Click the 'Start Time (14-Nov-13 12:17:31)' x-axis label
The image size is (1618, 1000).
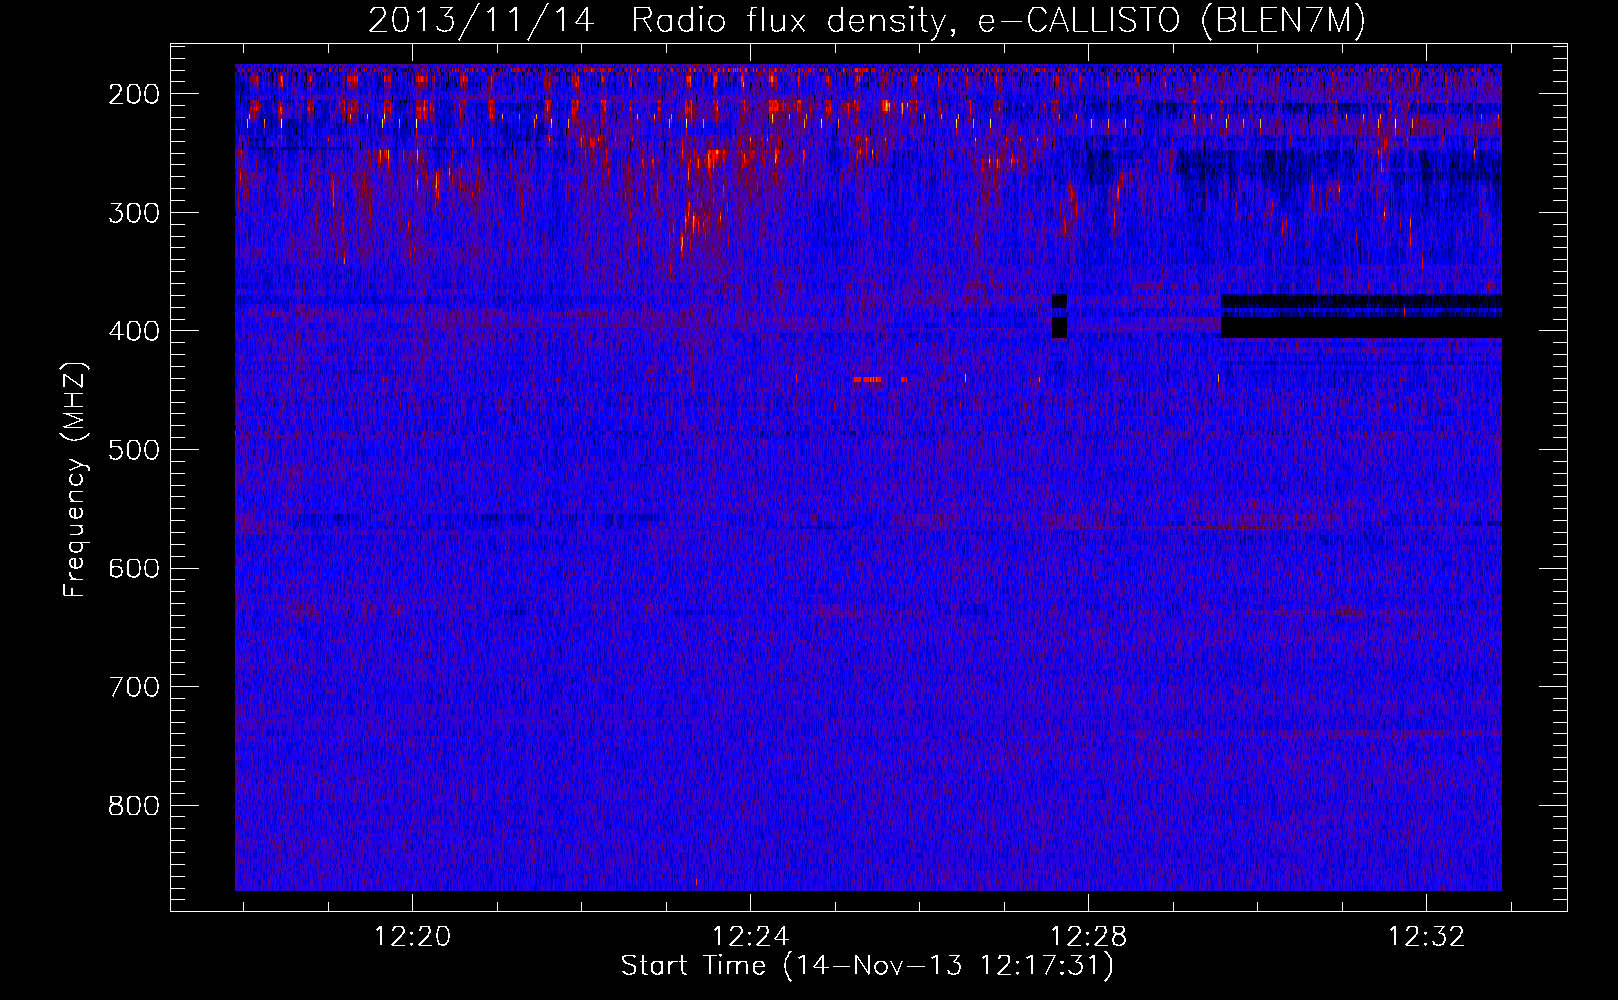(867, 966)
